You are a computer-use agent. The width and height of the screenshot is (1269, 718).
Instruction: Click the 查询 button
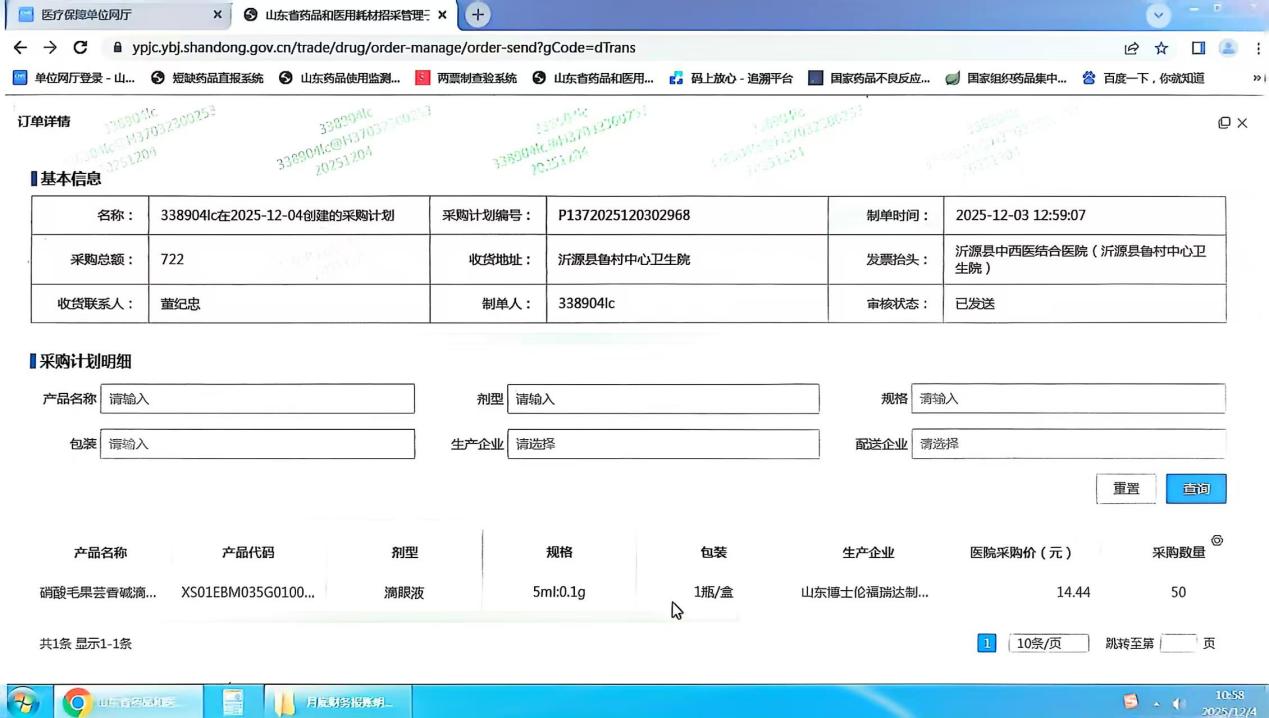(1196, 489)
